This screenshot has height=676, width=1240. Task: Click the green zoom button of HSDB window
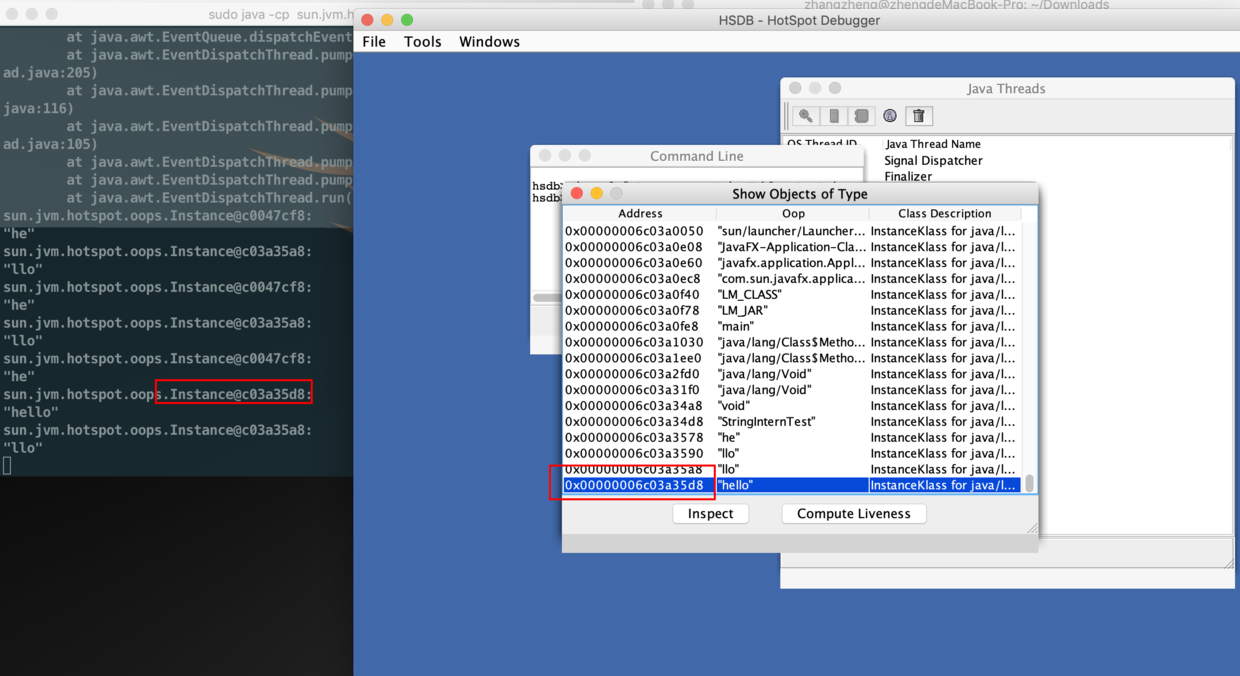[x=407, y=20]
